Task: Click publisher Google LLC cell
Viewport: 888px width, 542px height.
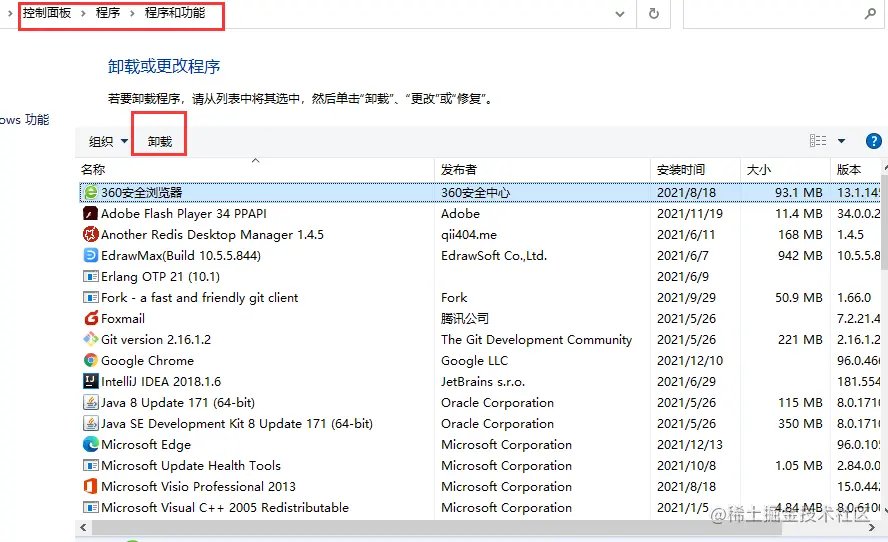Action: (475, 360)
